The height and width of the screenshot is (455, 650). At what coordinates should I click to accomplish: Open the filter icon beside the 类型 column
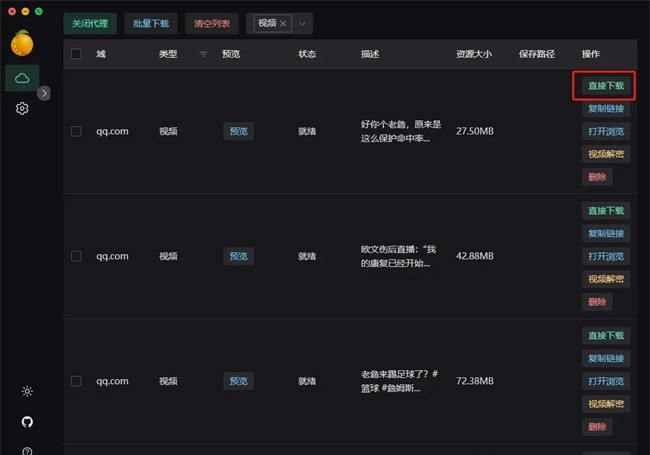tap(203, 54)
